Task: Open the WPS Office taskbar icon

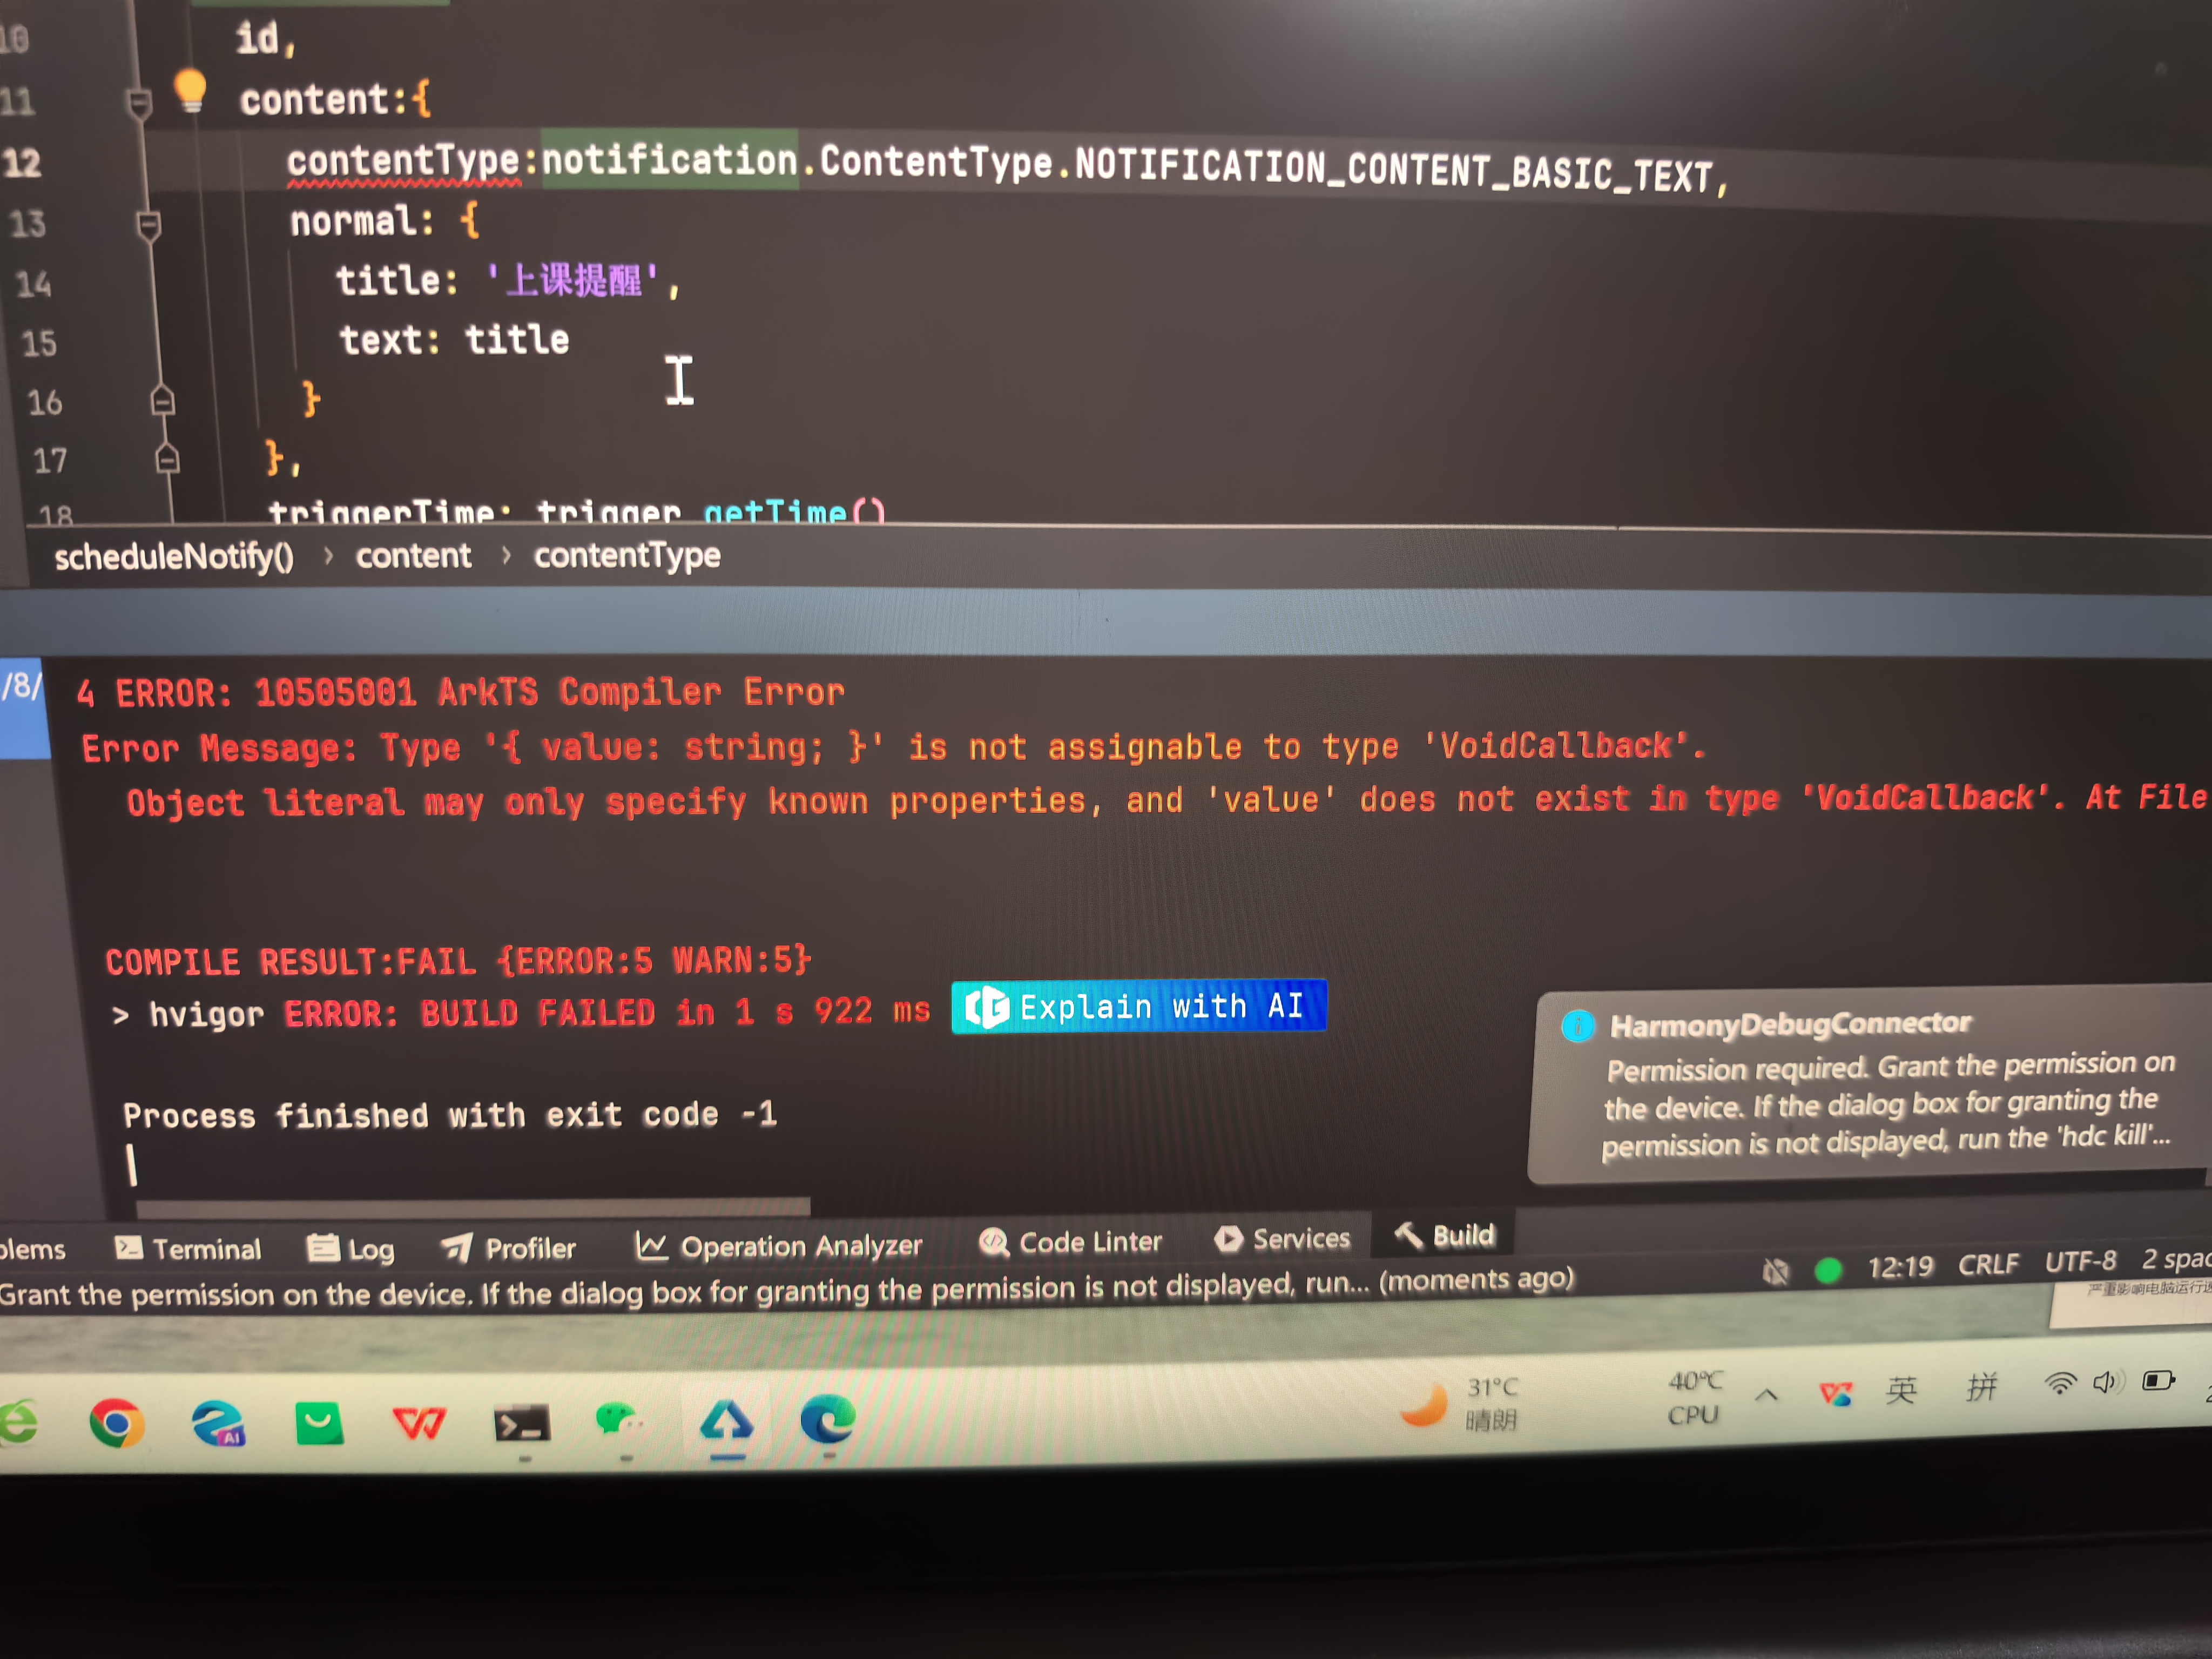Action: (419, 1423)
